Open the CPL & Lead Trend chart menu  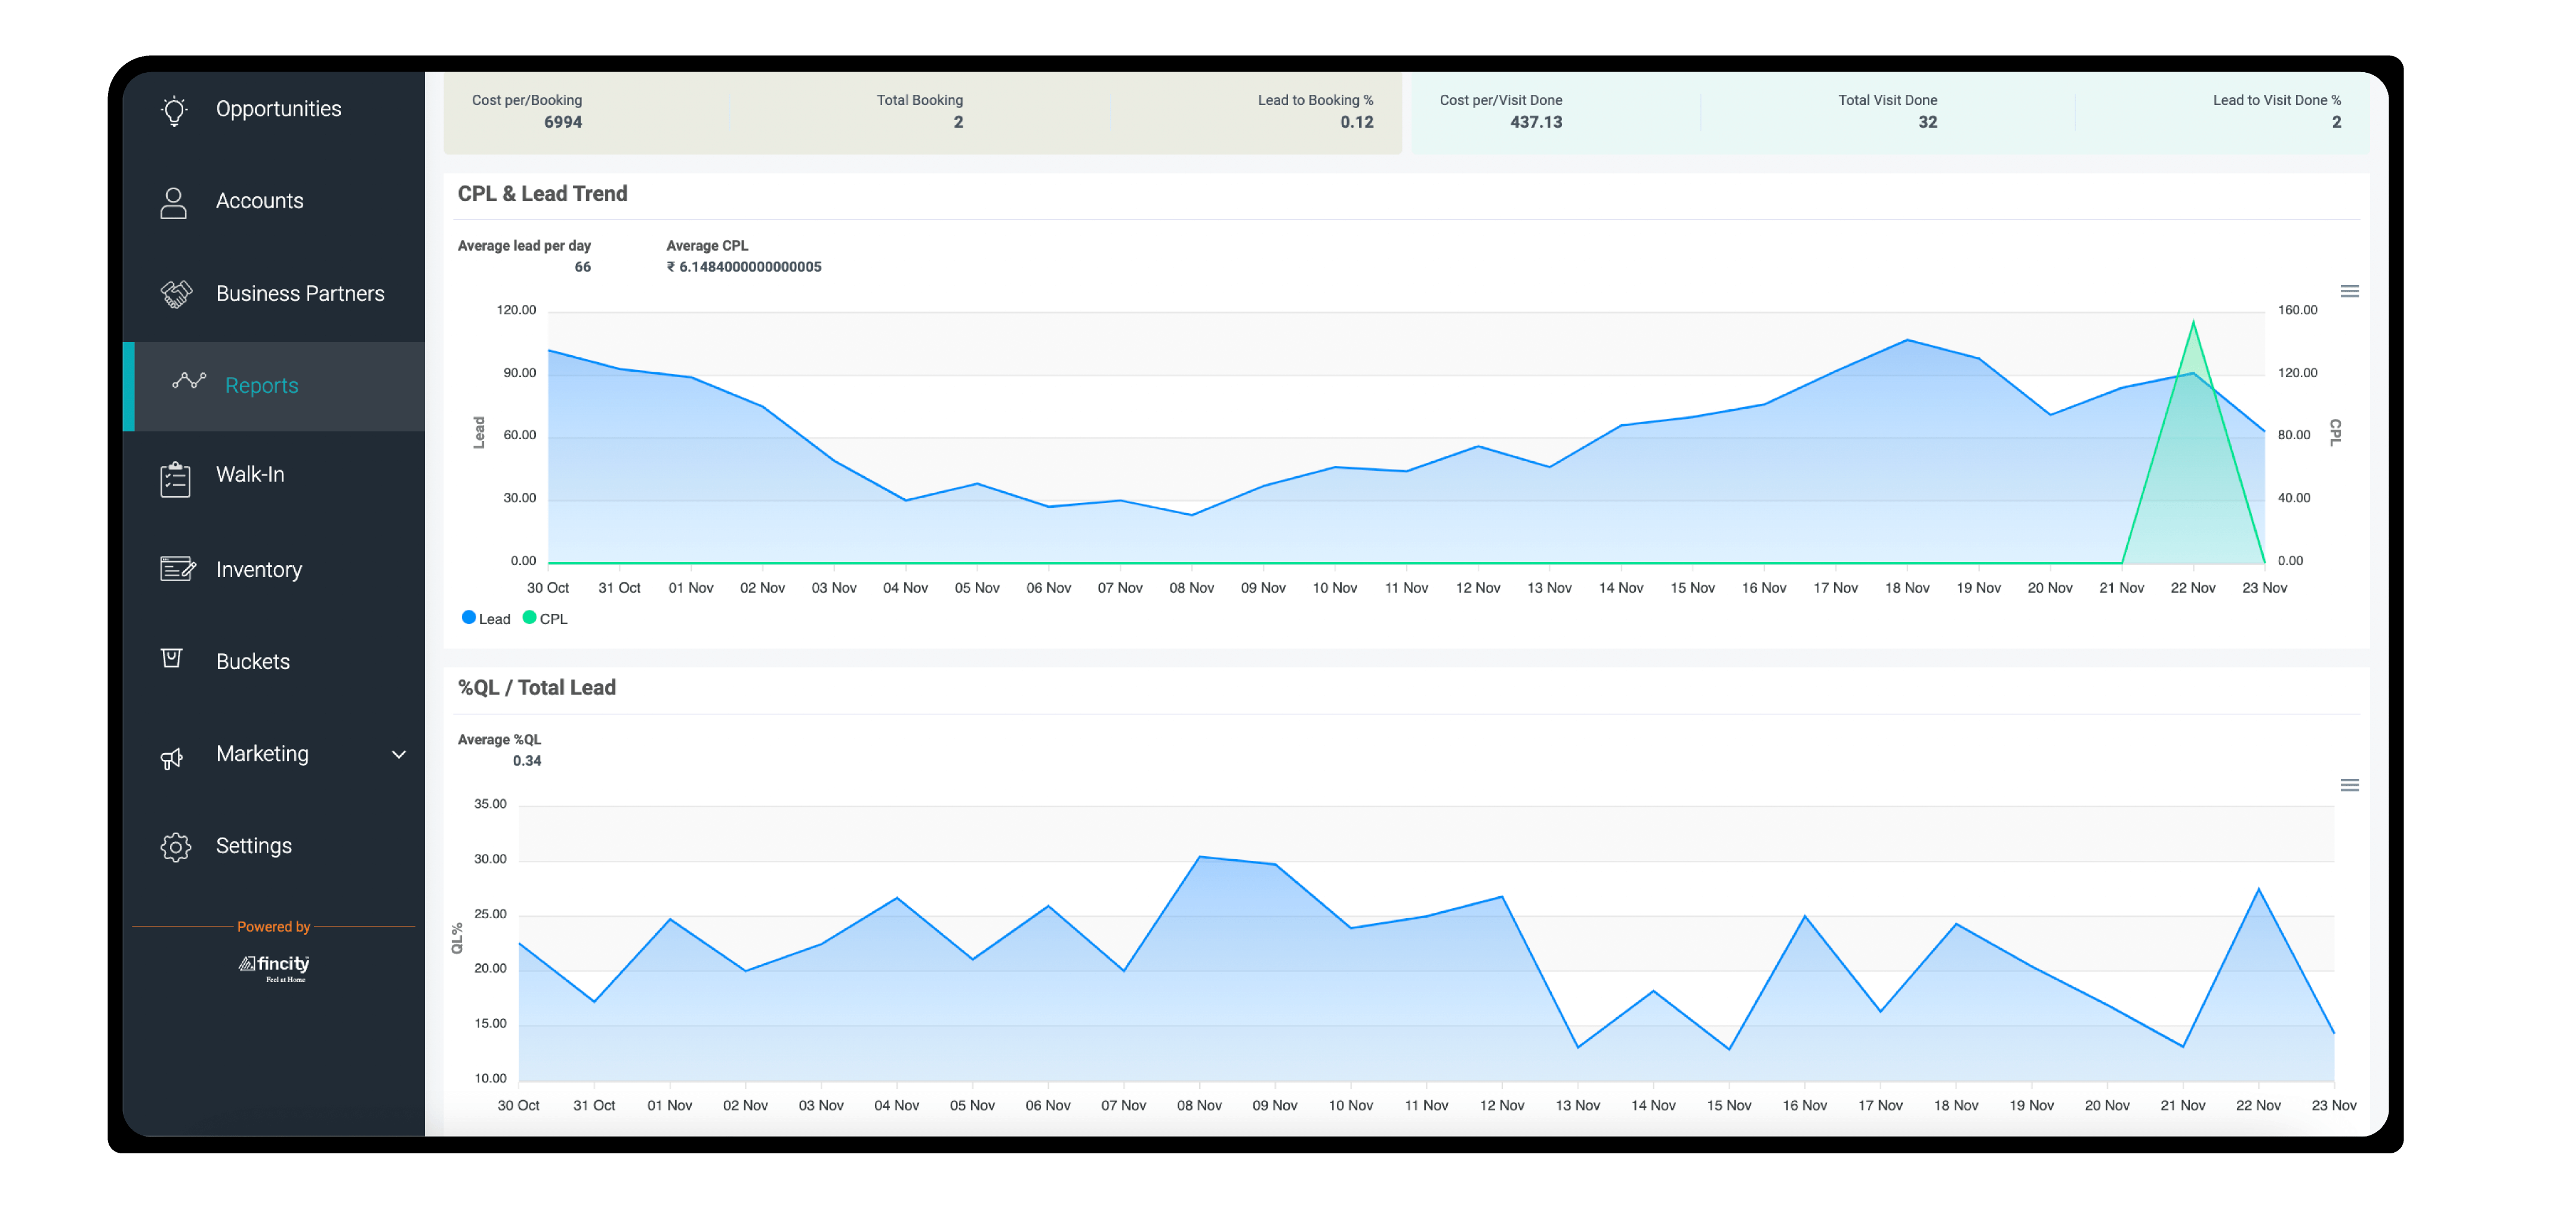pyautogui.click(x=2350, y=292)
